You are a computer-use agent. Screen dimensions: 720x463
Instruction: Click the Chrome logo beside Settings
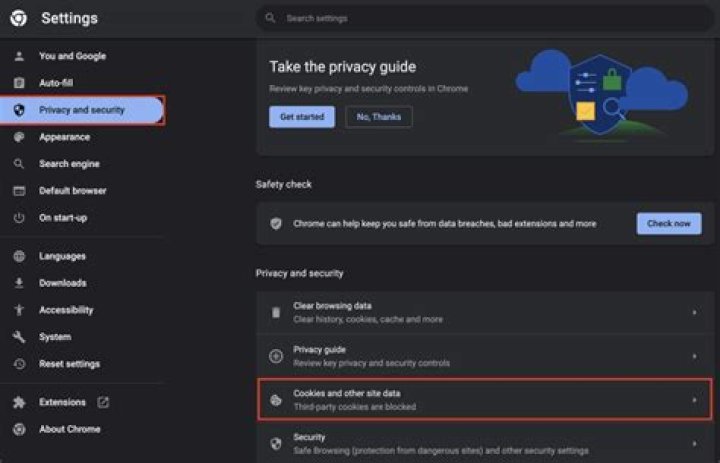click(x=18, y=18)
